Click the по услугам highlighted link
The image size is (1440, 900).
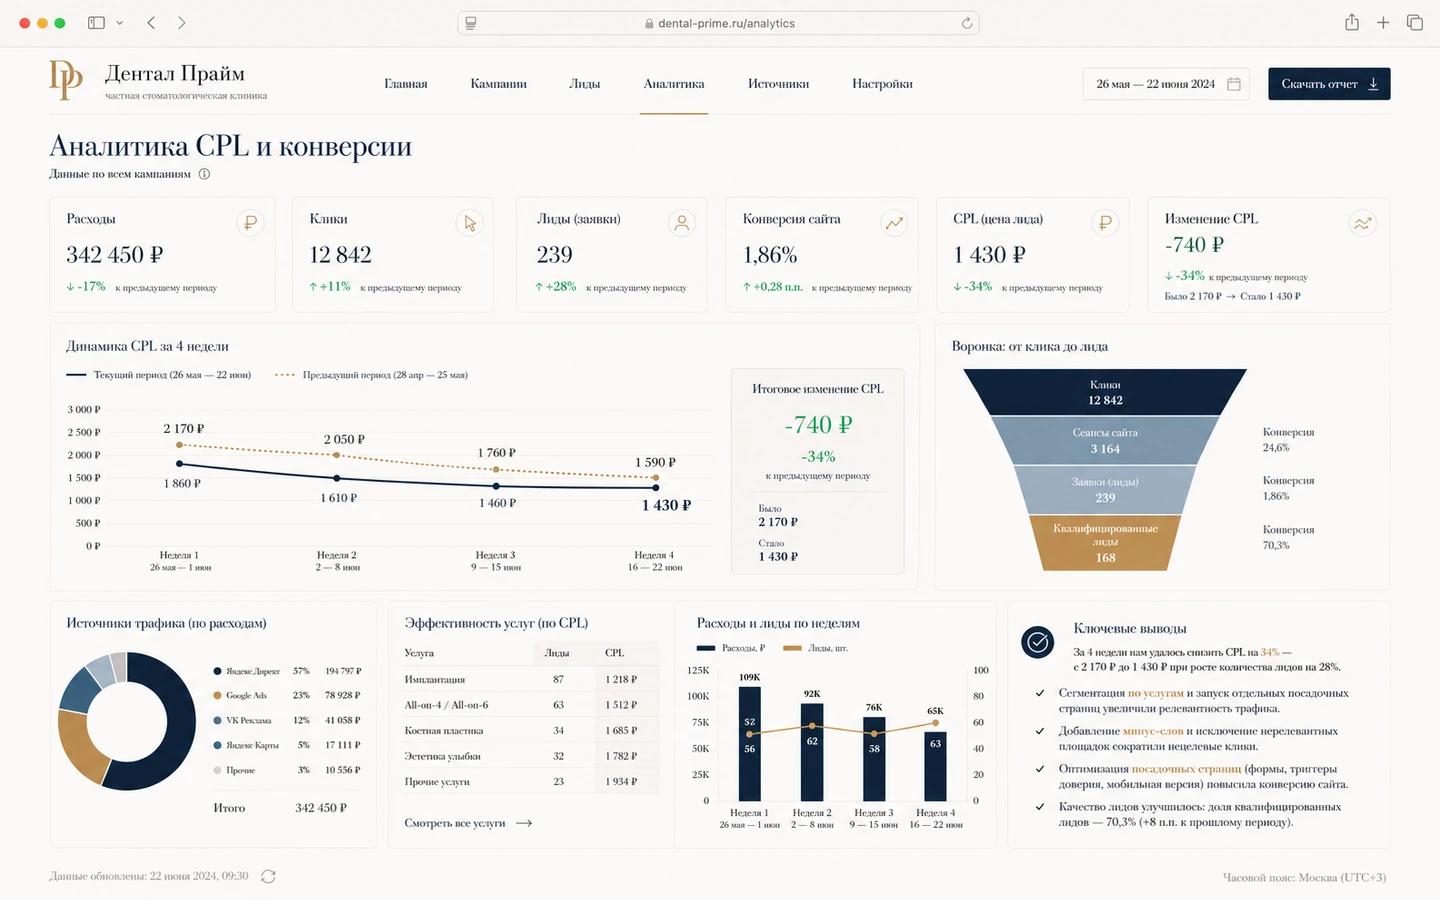pyautogui.click(x=1156, y=693)
